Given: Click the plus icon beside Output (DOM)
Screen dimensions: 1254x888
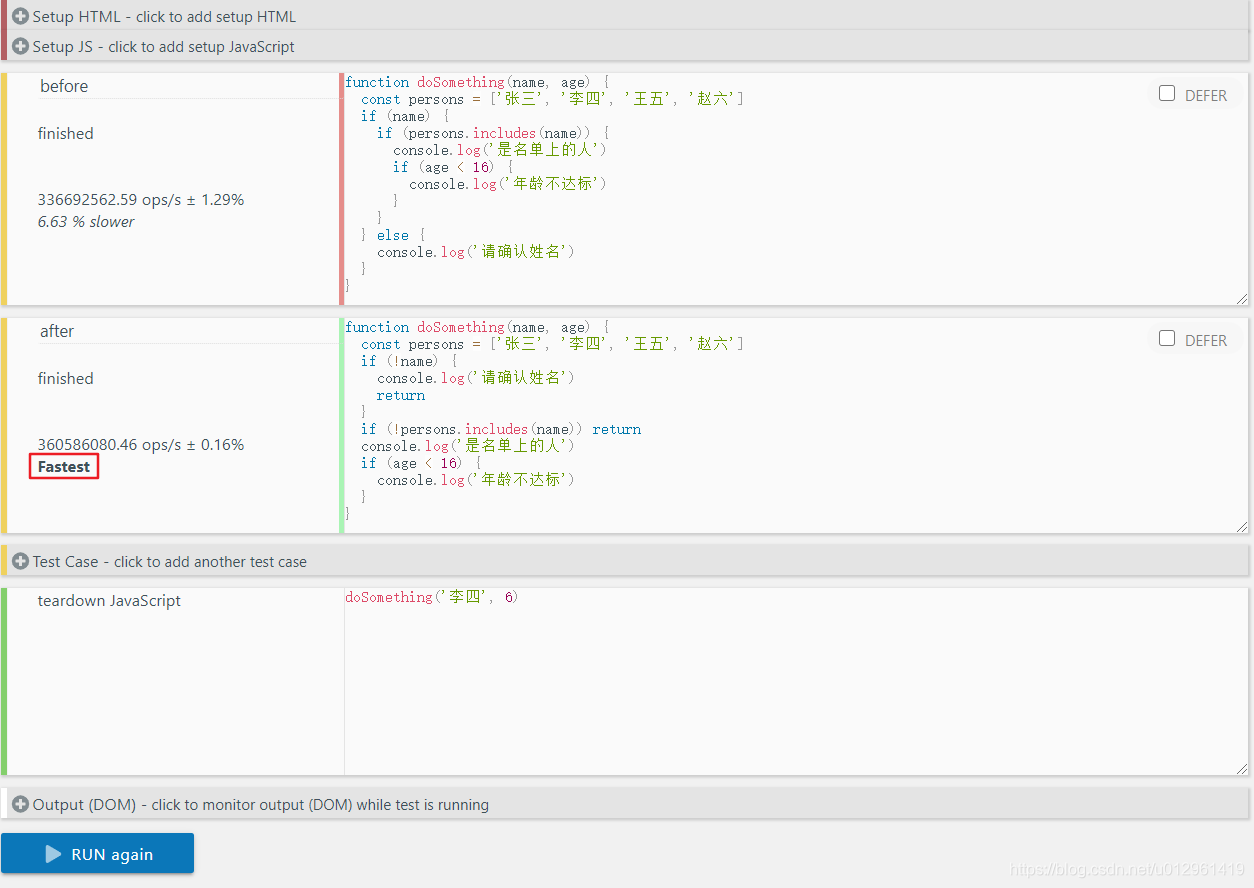Looking at the screenshot, I should (20, 804).
